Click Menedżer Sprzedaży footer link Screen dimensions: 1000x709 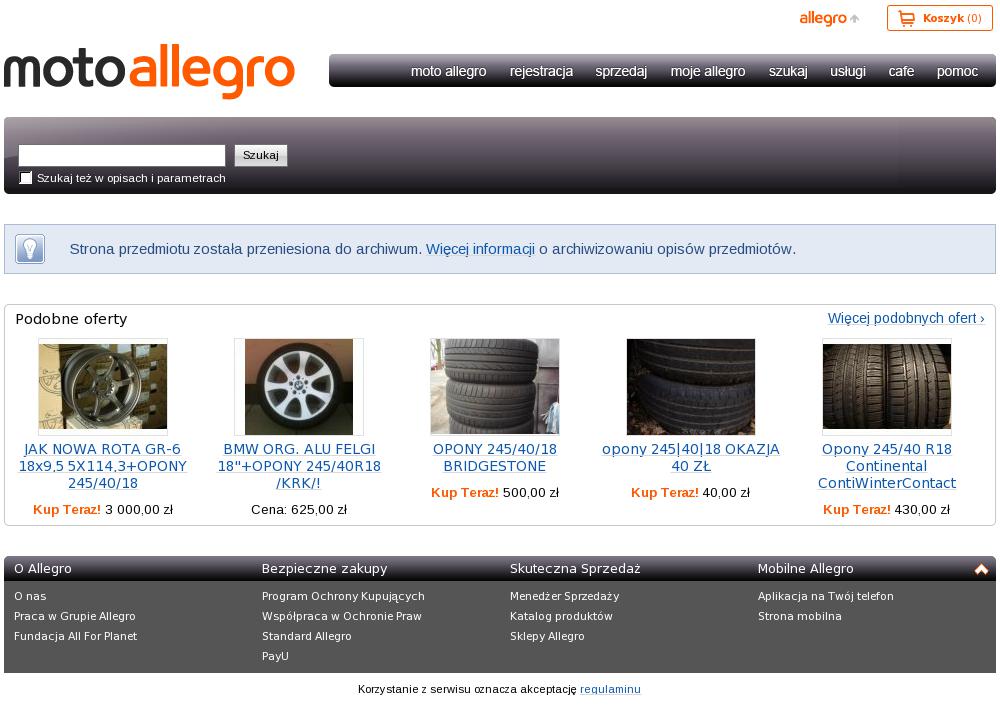tap(564, 596)
